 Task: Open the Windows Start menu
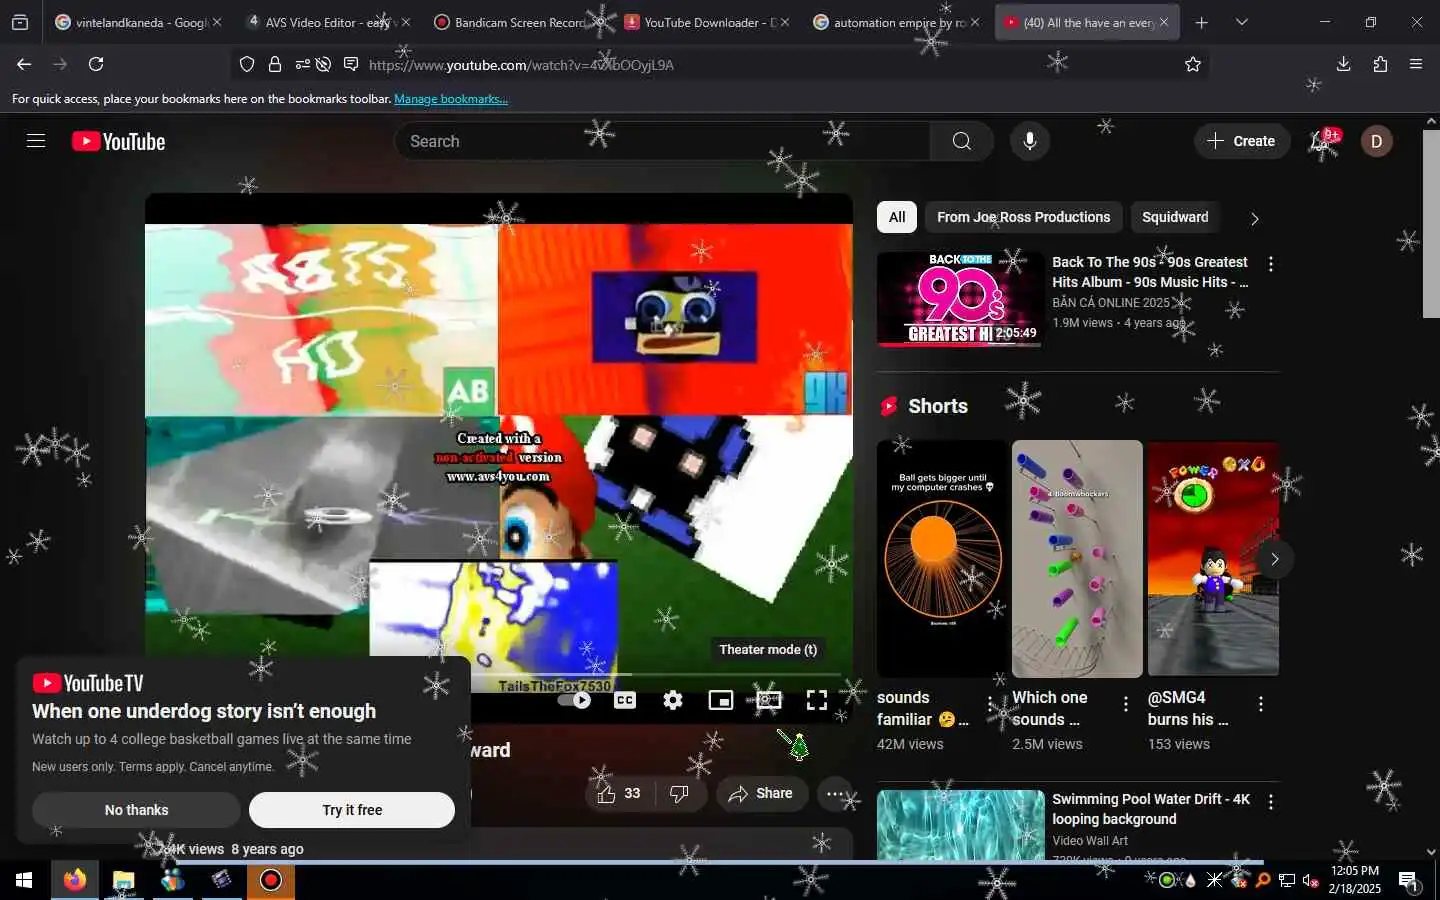[24, 880]
